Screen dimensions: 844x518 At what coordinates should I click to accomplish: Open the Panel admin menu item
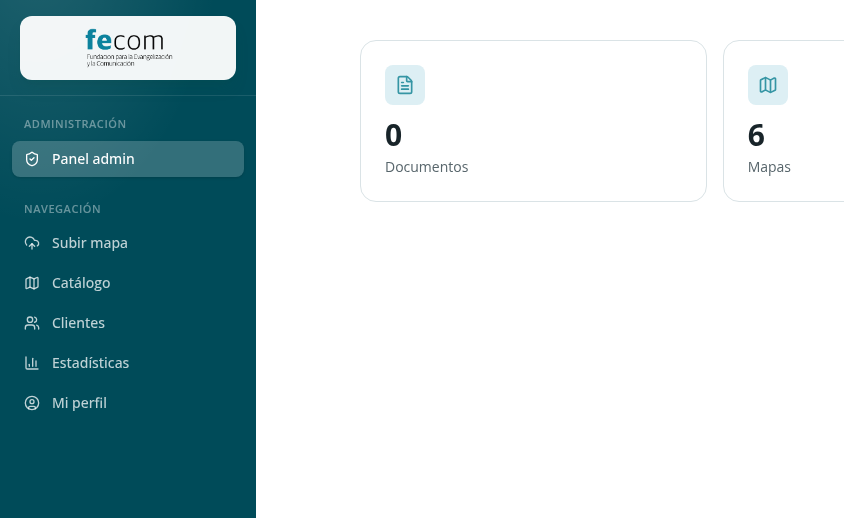(128, 159)
